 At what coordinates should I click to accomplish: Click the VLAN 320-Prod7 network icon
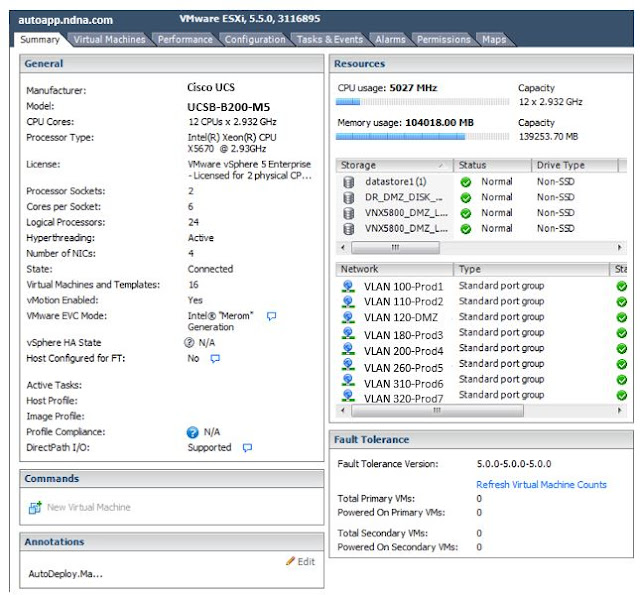[x=348, y=395]
